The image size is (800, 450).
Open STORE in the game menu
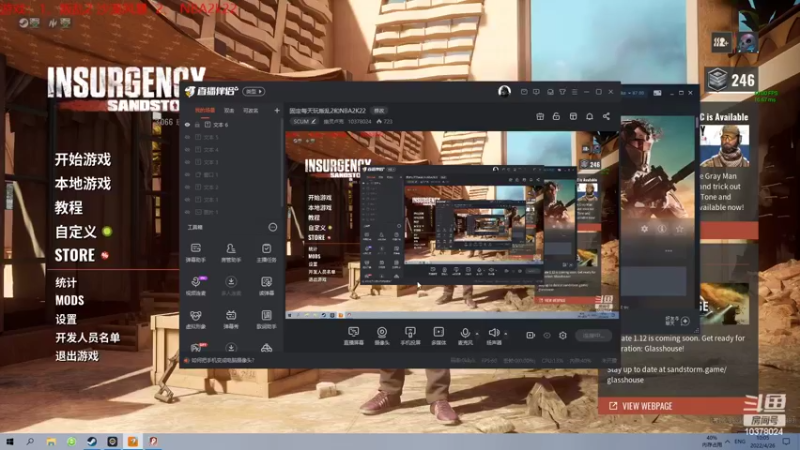[75, 255]
